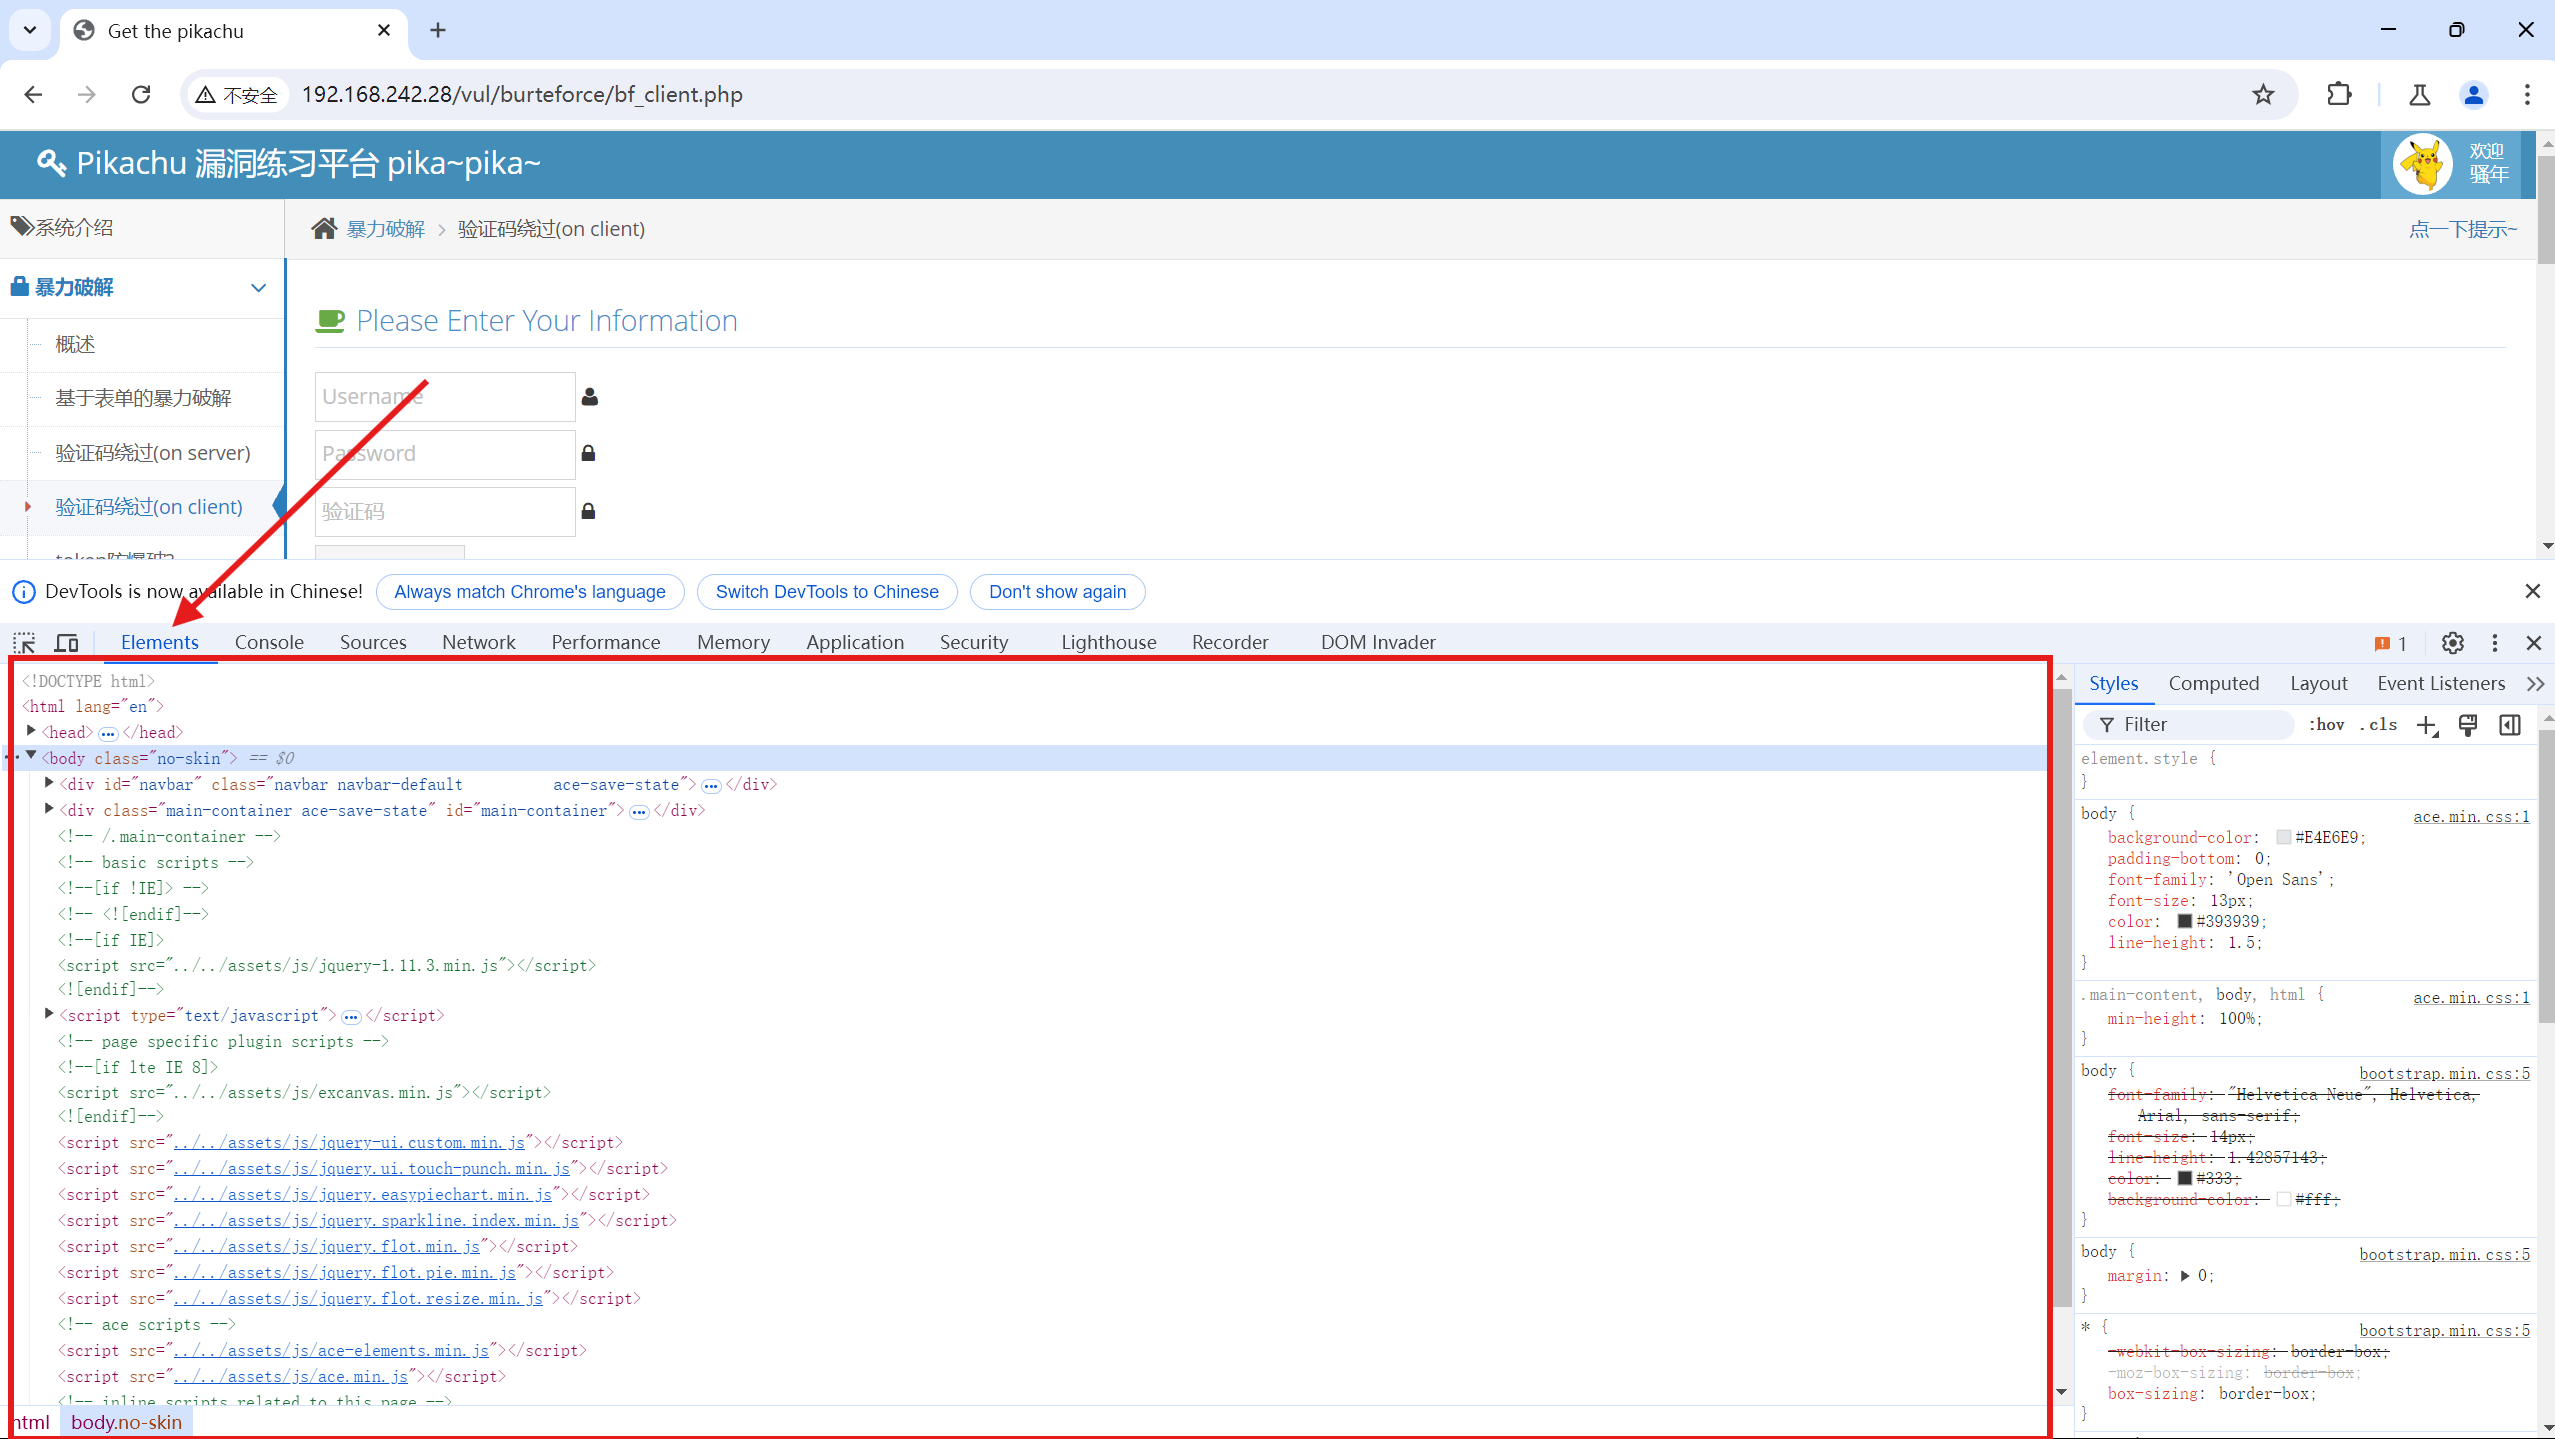Toggle computed styles sidebar icon

click(x=2510, y=725)
